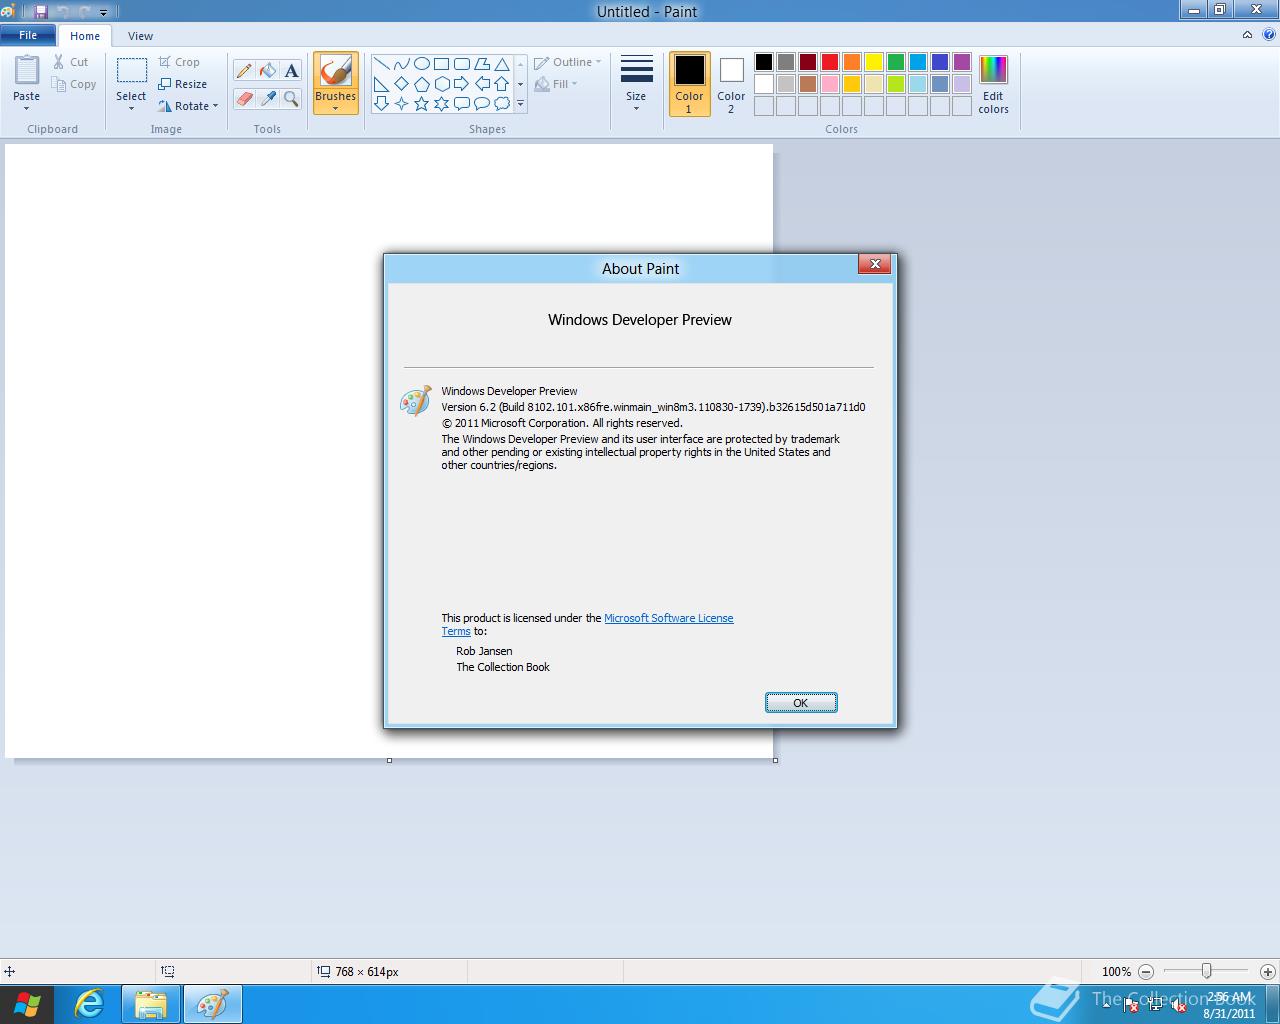Open the File menu
Image resolution: width=1280 pixels, height=1024 pixels.
click(28, 35)
